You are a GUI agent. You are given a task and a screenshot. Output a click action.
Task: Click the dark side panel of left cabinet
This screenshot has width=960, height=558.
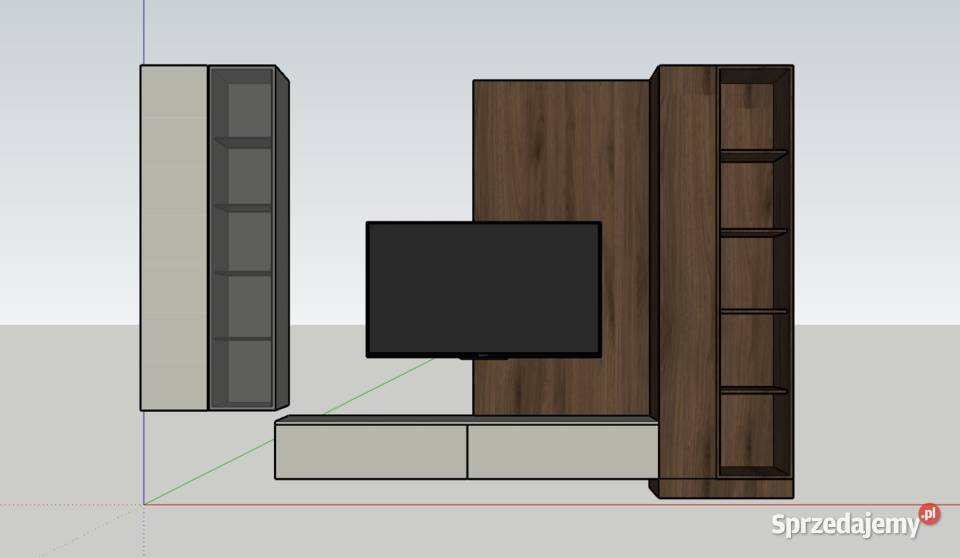[282, 240]
